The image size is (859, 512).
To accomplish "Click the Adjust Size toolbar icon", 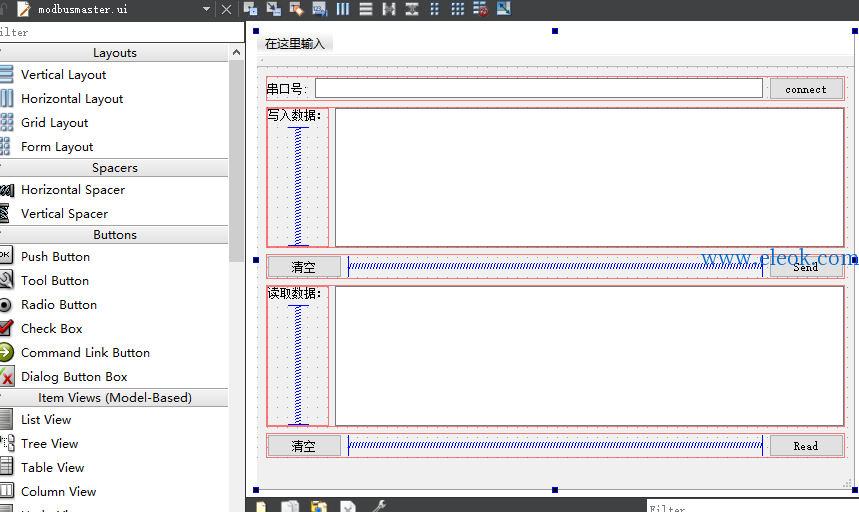I will click(x=503, y=9).
